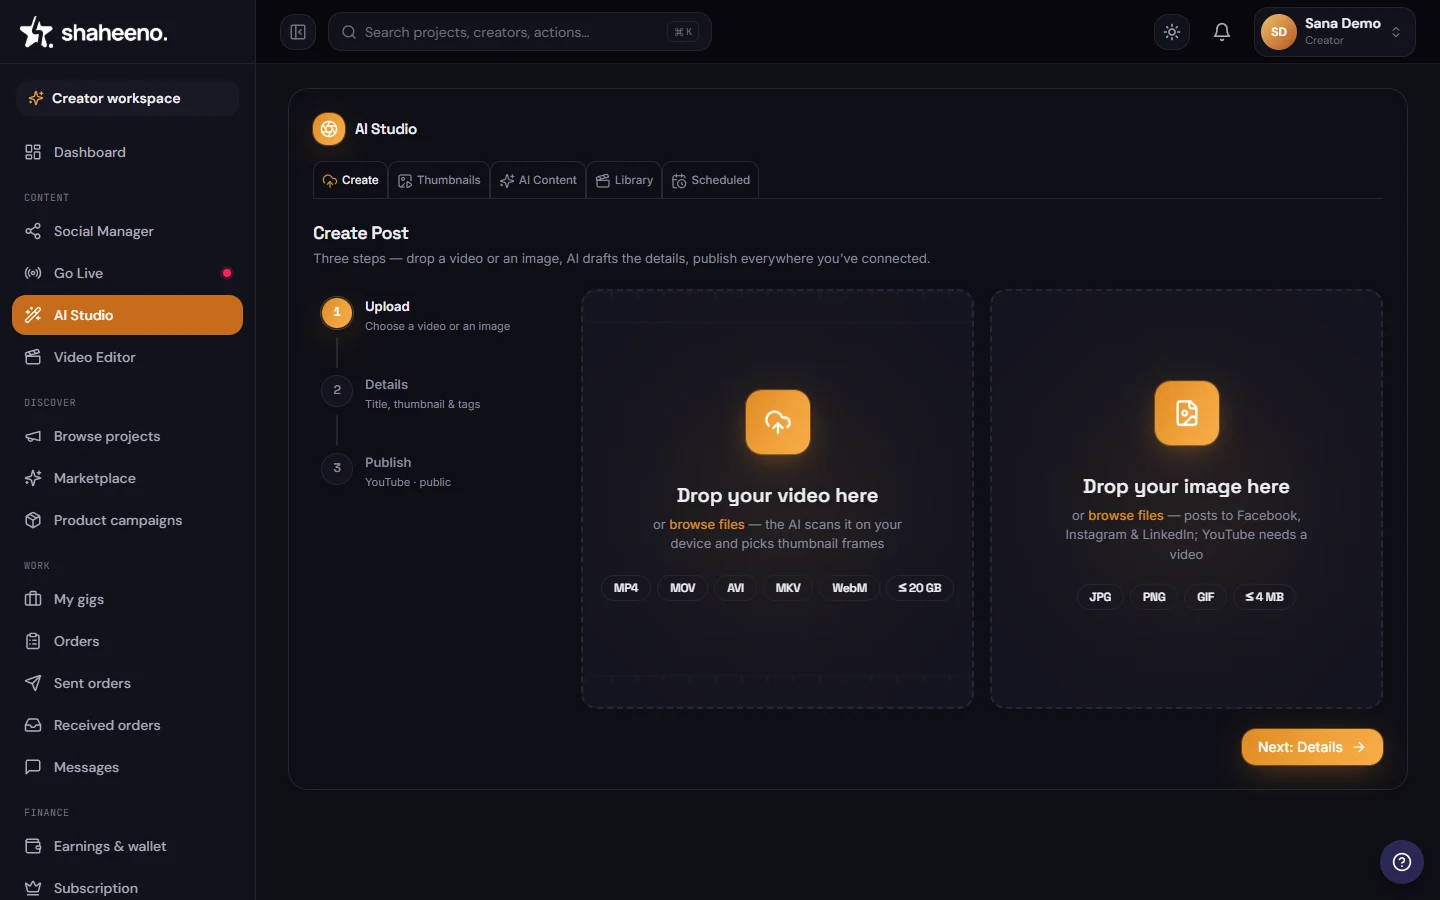The height and width of the screenshot is (900, 1440).
Task: Click the ≤4 MB size chip
Action: point(1264,597)
